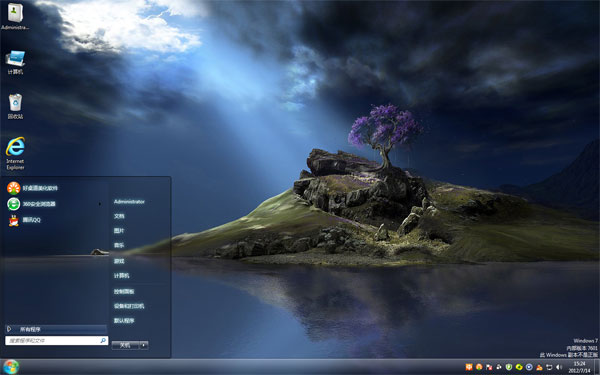600x375 pixels.
Task: Click the blue circular tray icon
Action: (529, 367)
